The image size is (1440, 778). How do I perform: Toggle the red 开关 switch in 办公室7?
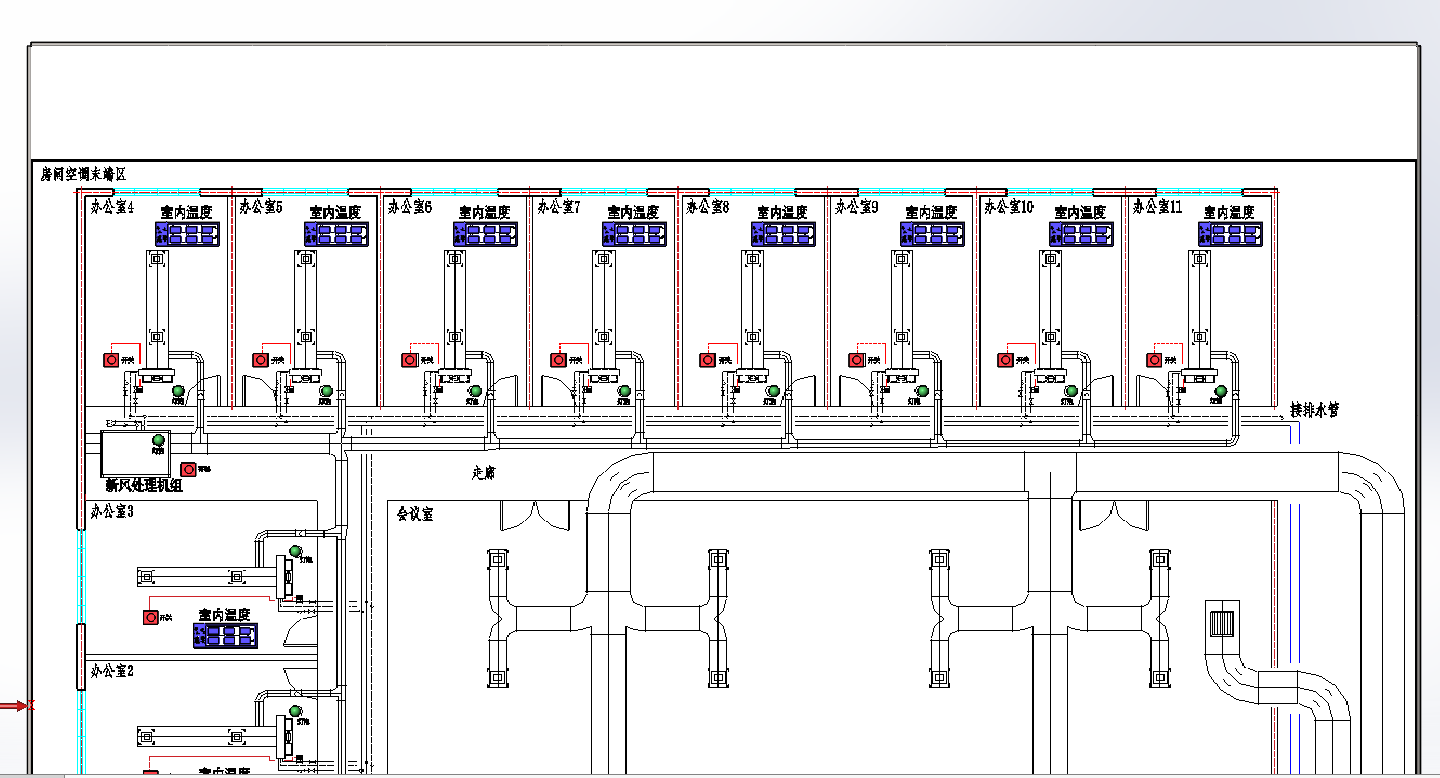pyautogui.click(x=558, y=359)
